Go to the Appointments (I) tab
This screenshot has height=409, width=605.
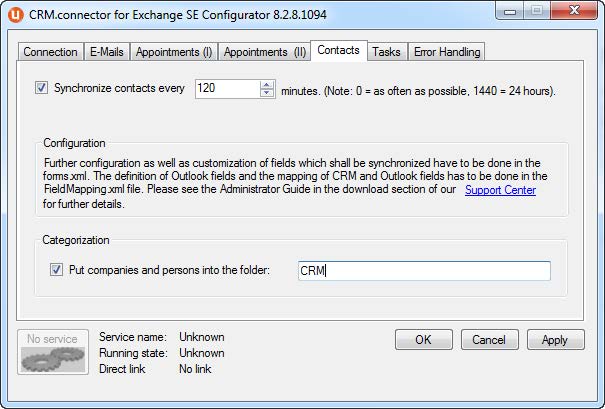174,52
